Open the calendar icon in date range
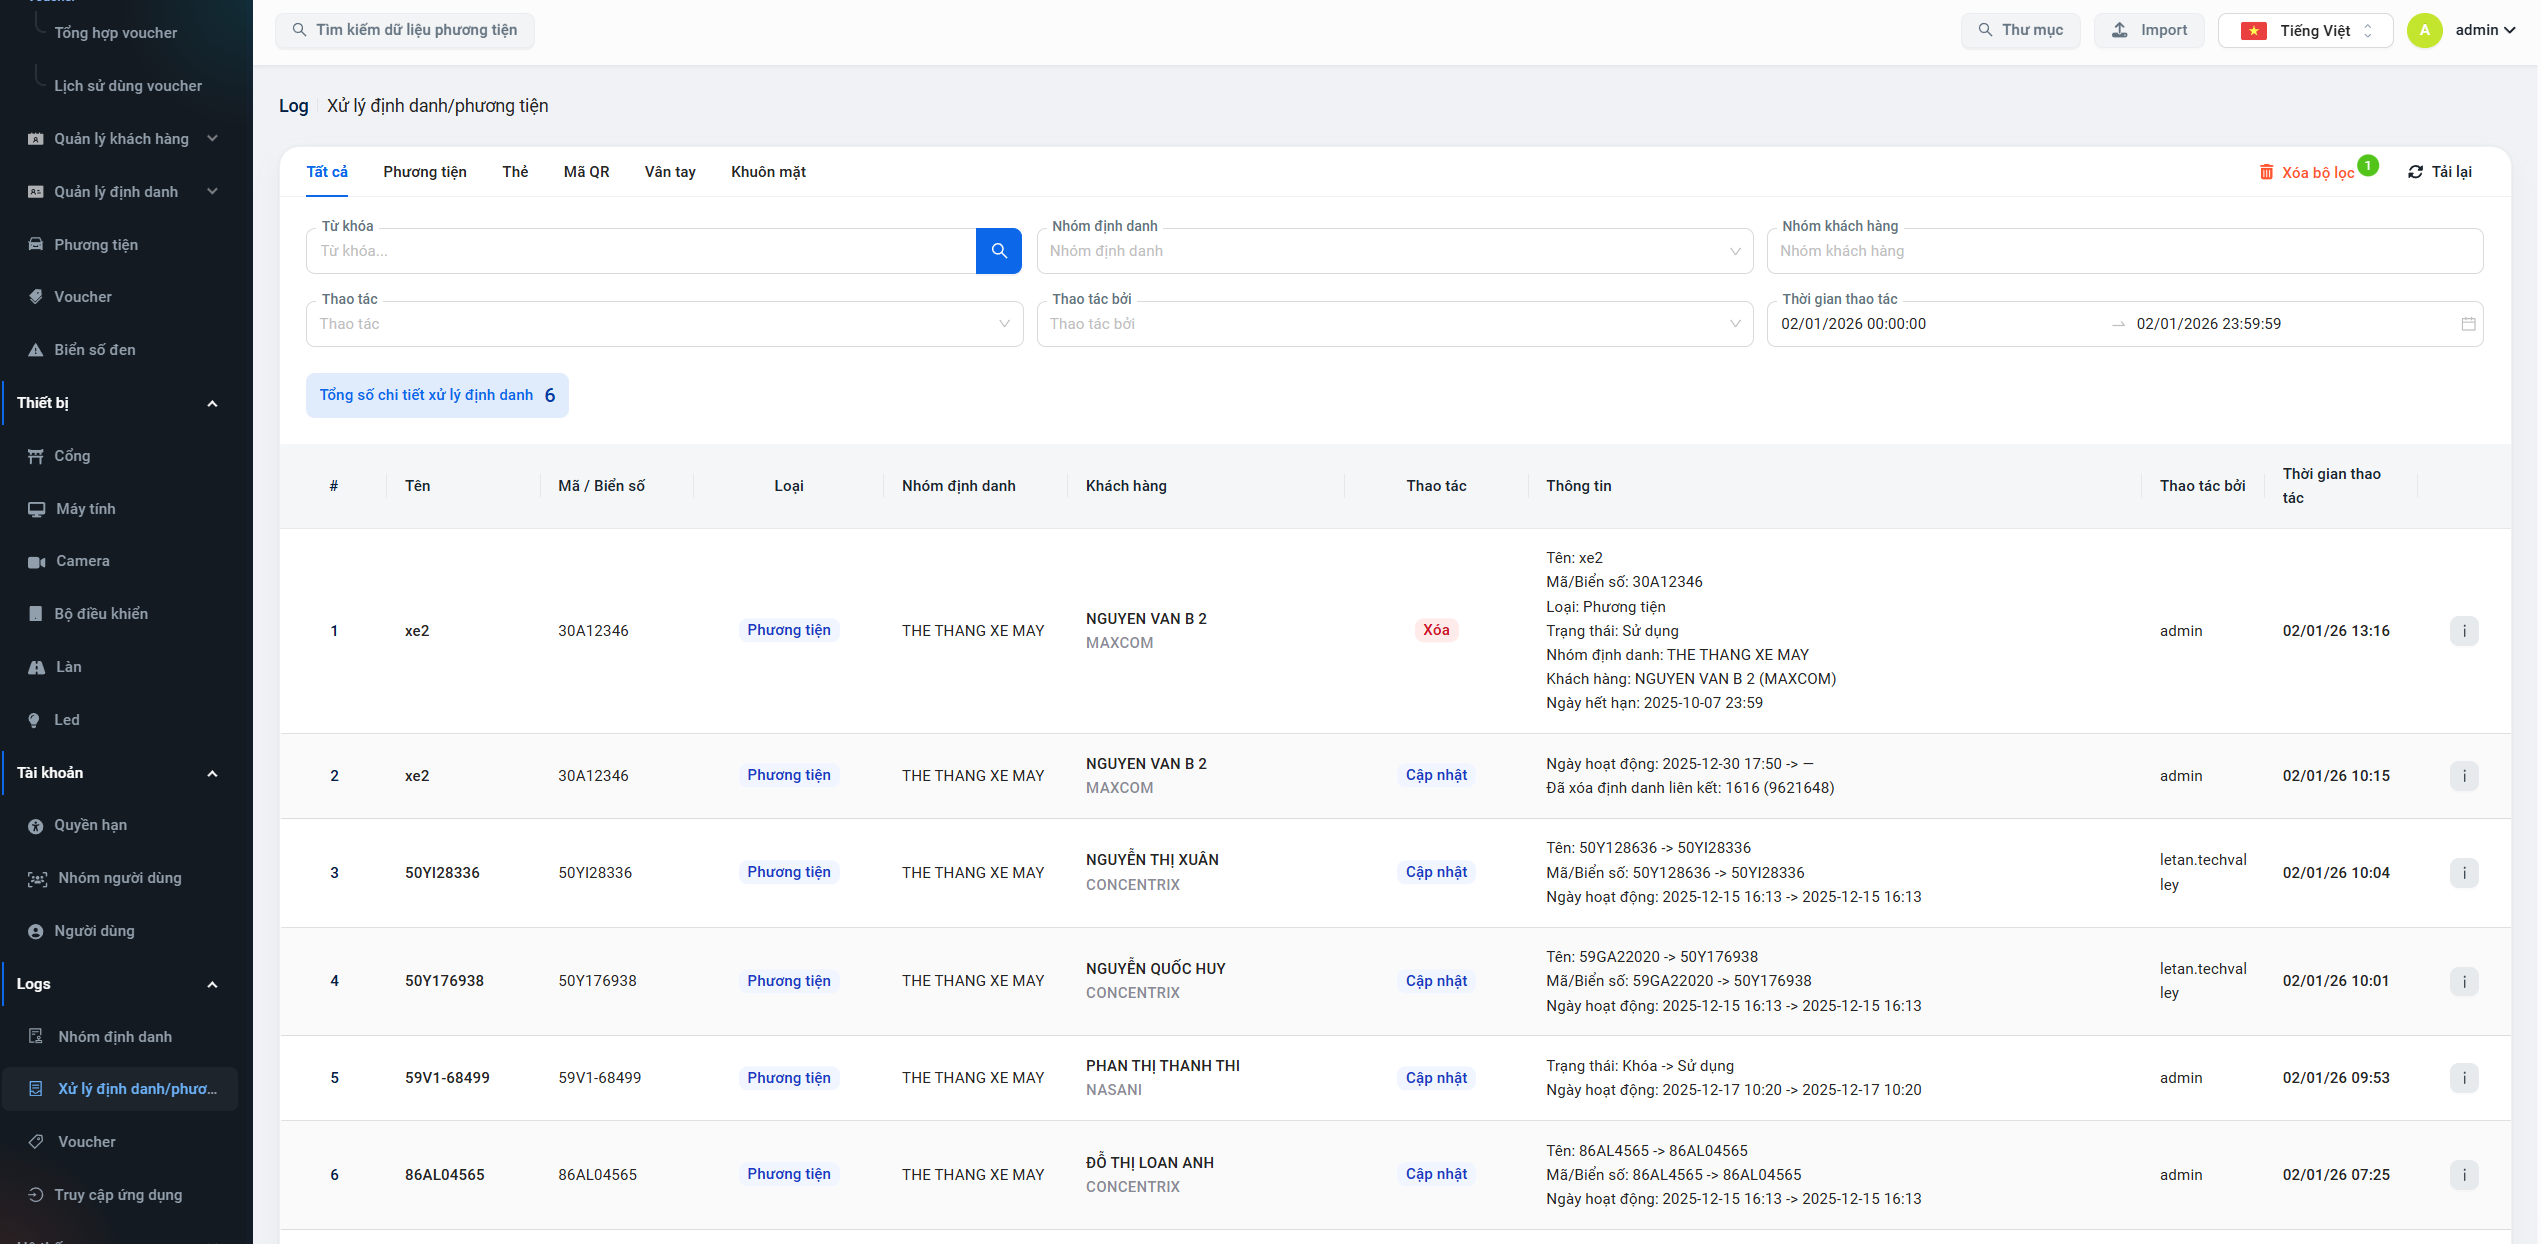2541x1244 pixels. tap(2467, 324)
